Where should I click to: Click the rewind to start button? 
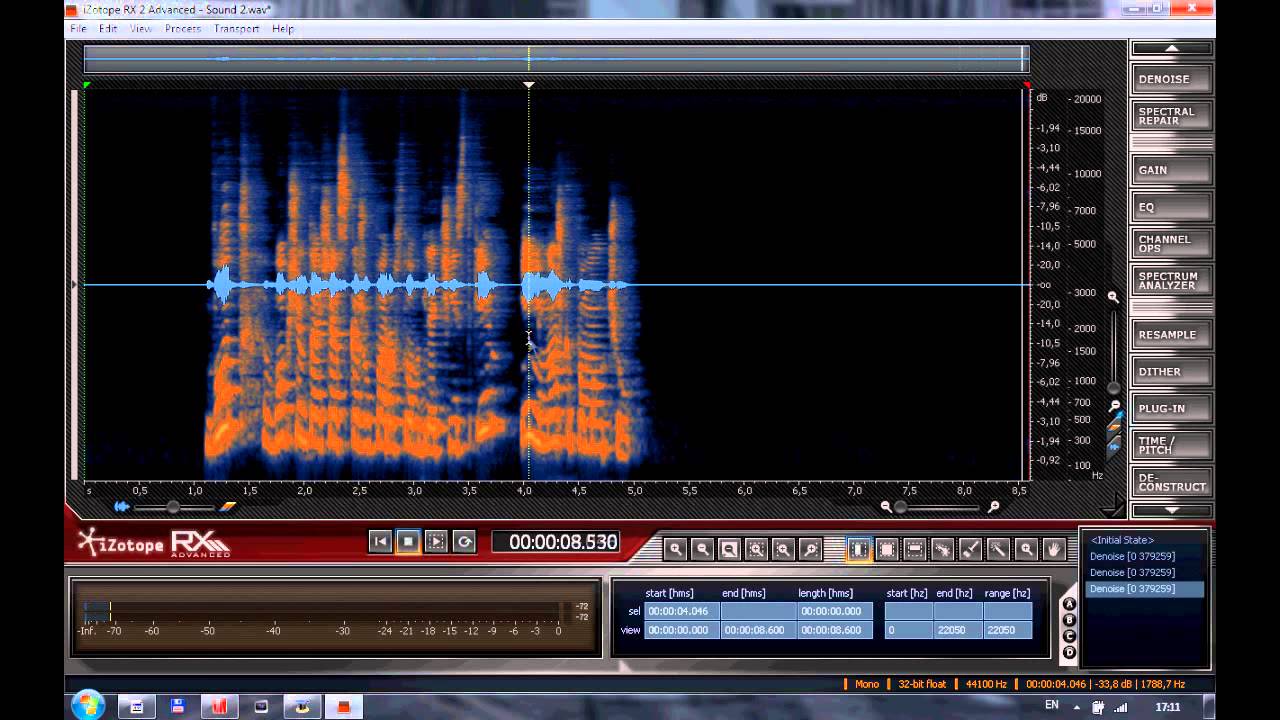(x=380, y=542)
